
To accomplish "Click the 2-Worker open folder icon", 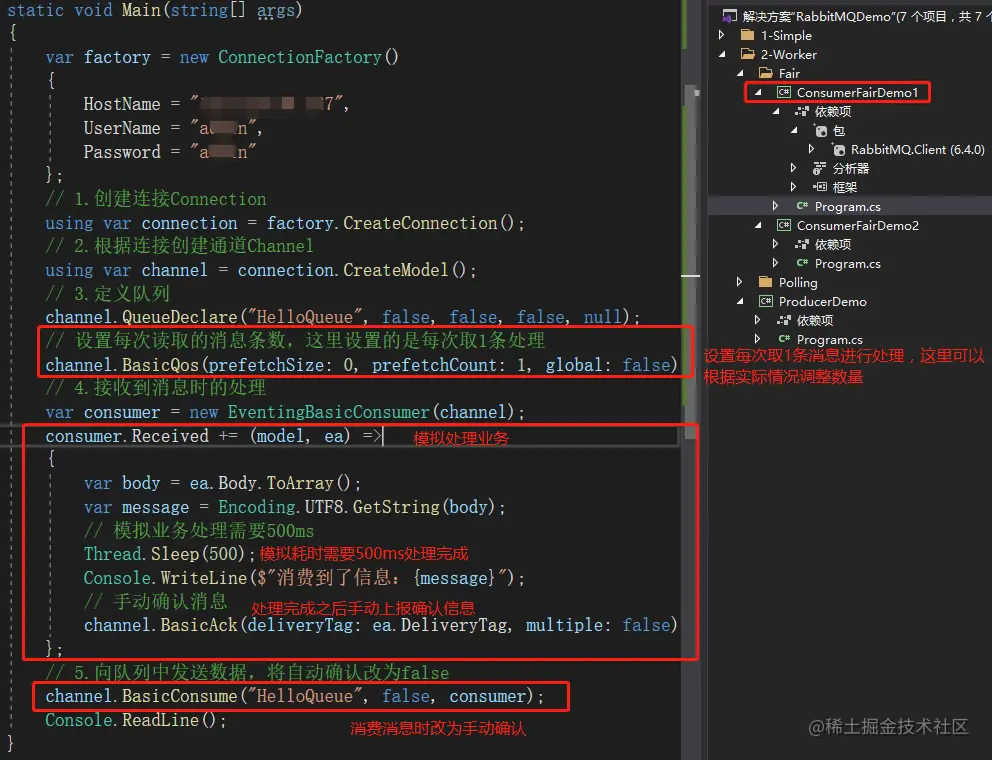I will tap(748, 54).
